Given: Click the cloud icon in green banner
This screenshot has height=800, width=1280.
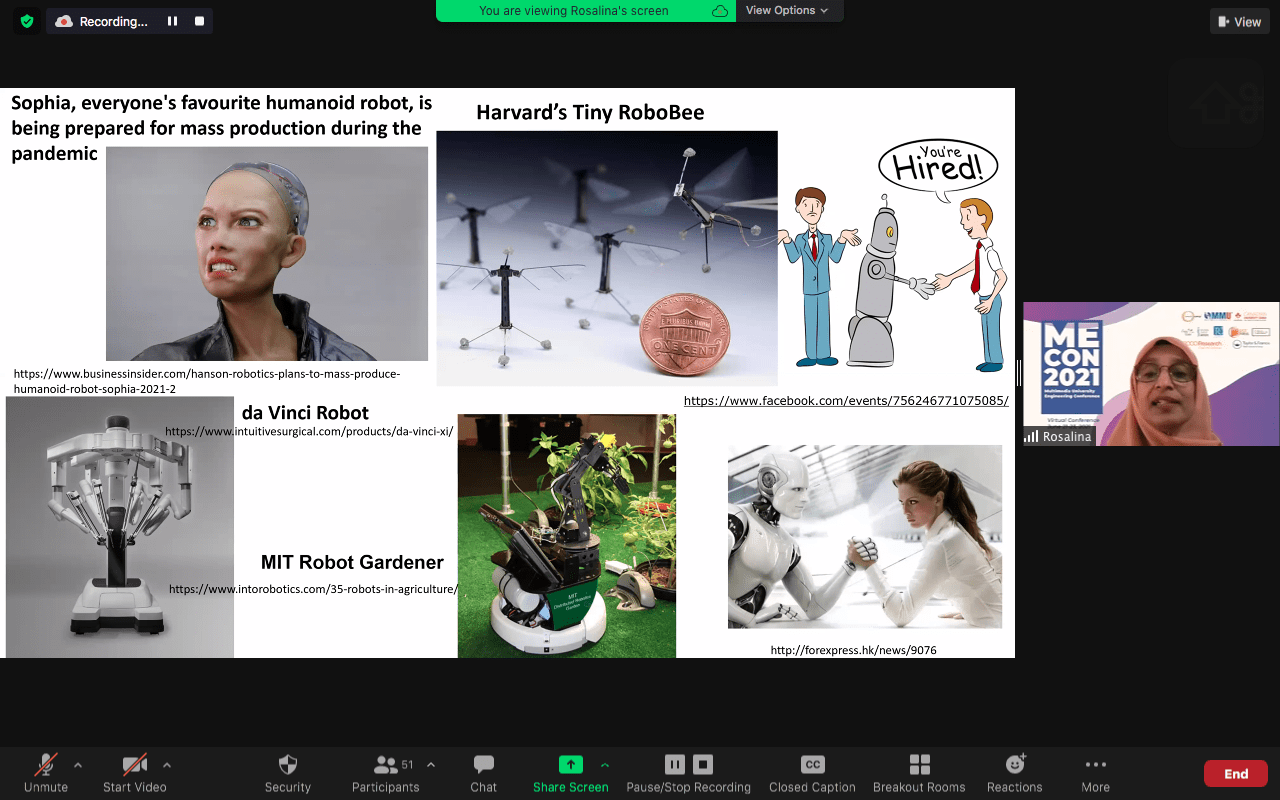Looking at the screenshot, I should click(720, 11).
